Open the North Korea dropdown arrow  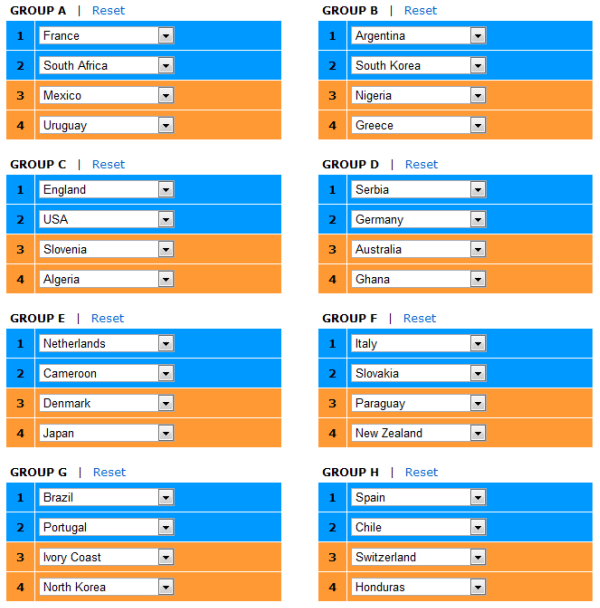[166, 587]
